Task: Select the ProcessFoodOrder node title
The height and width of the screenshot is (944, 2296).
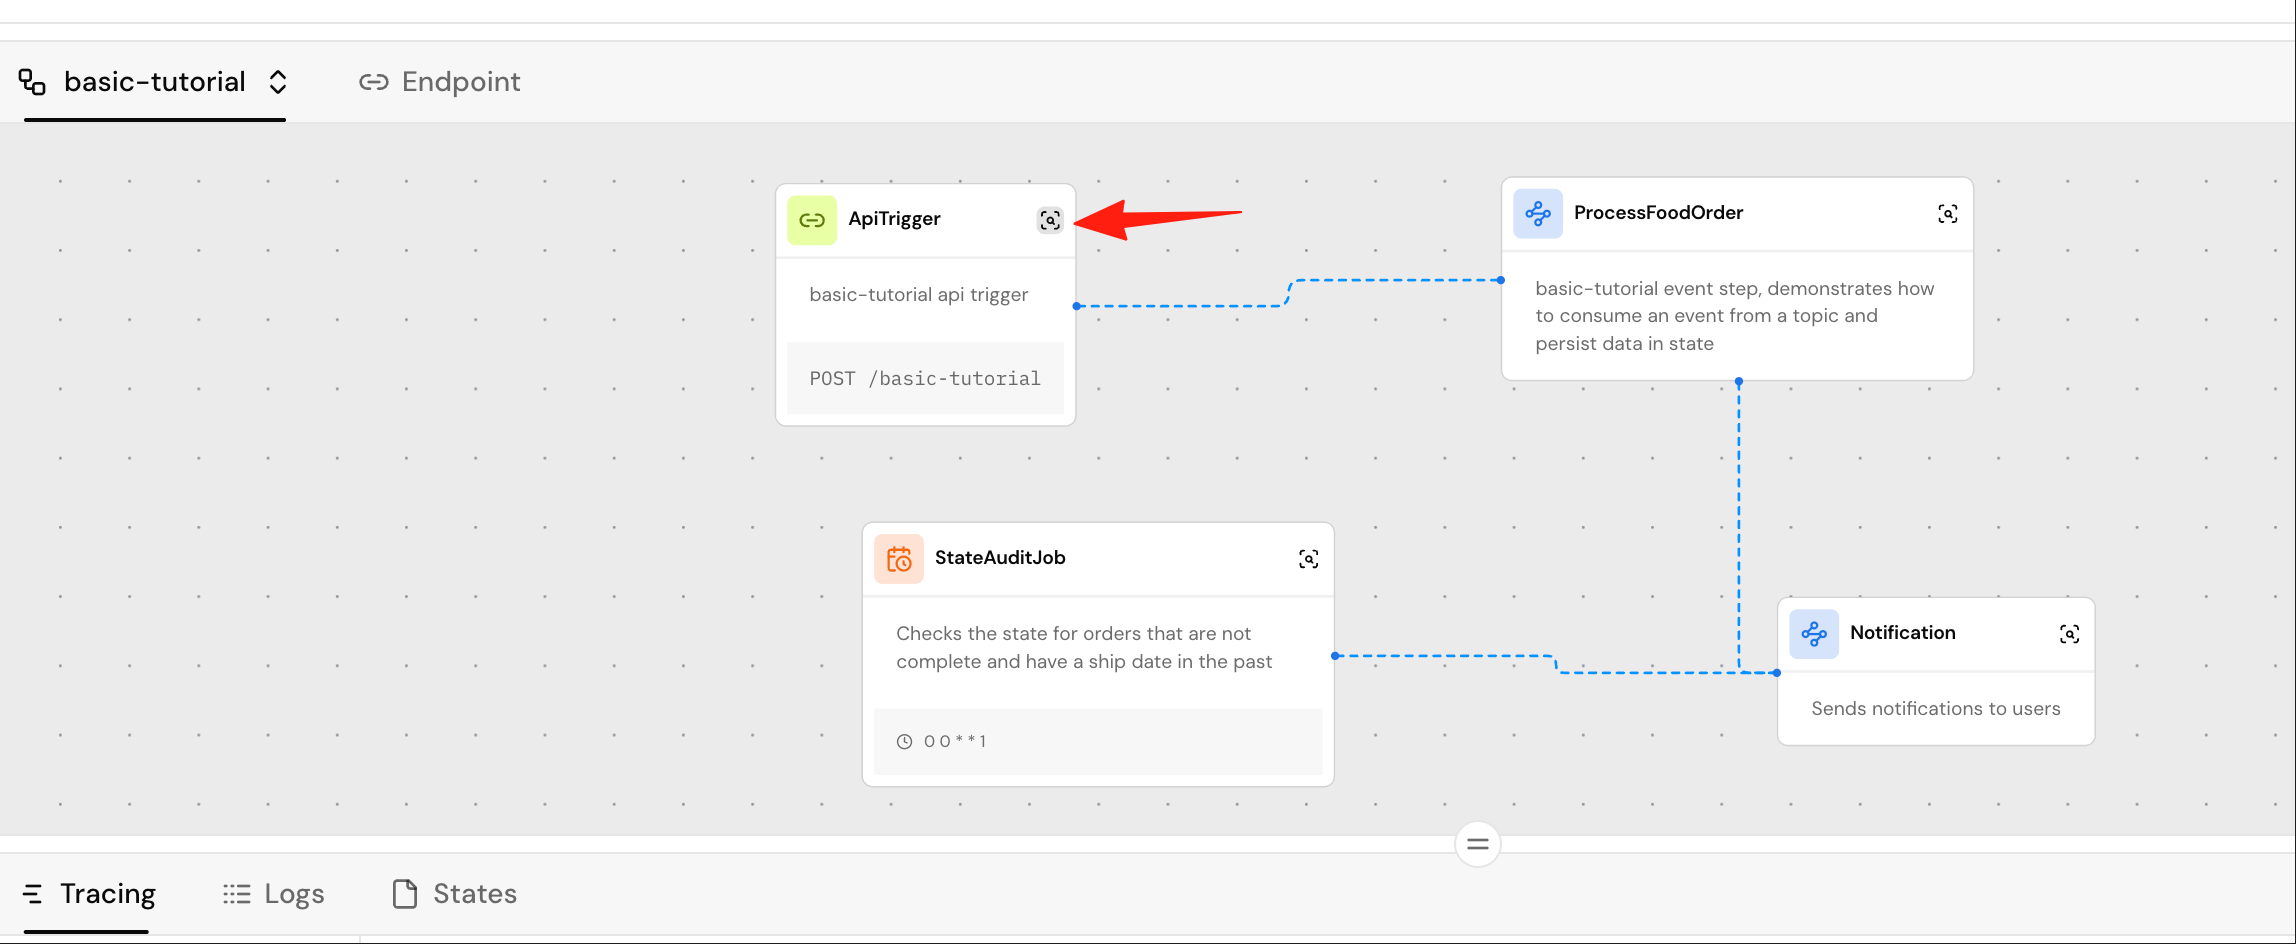Action: [1658, 213]
